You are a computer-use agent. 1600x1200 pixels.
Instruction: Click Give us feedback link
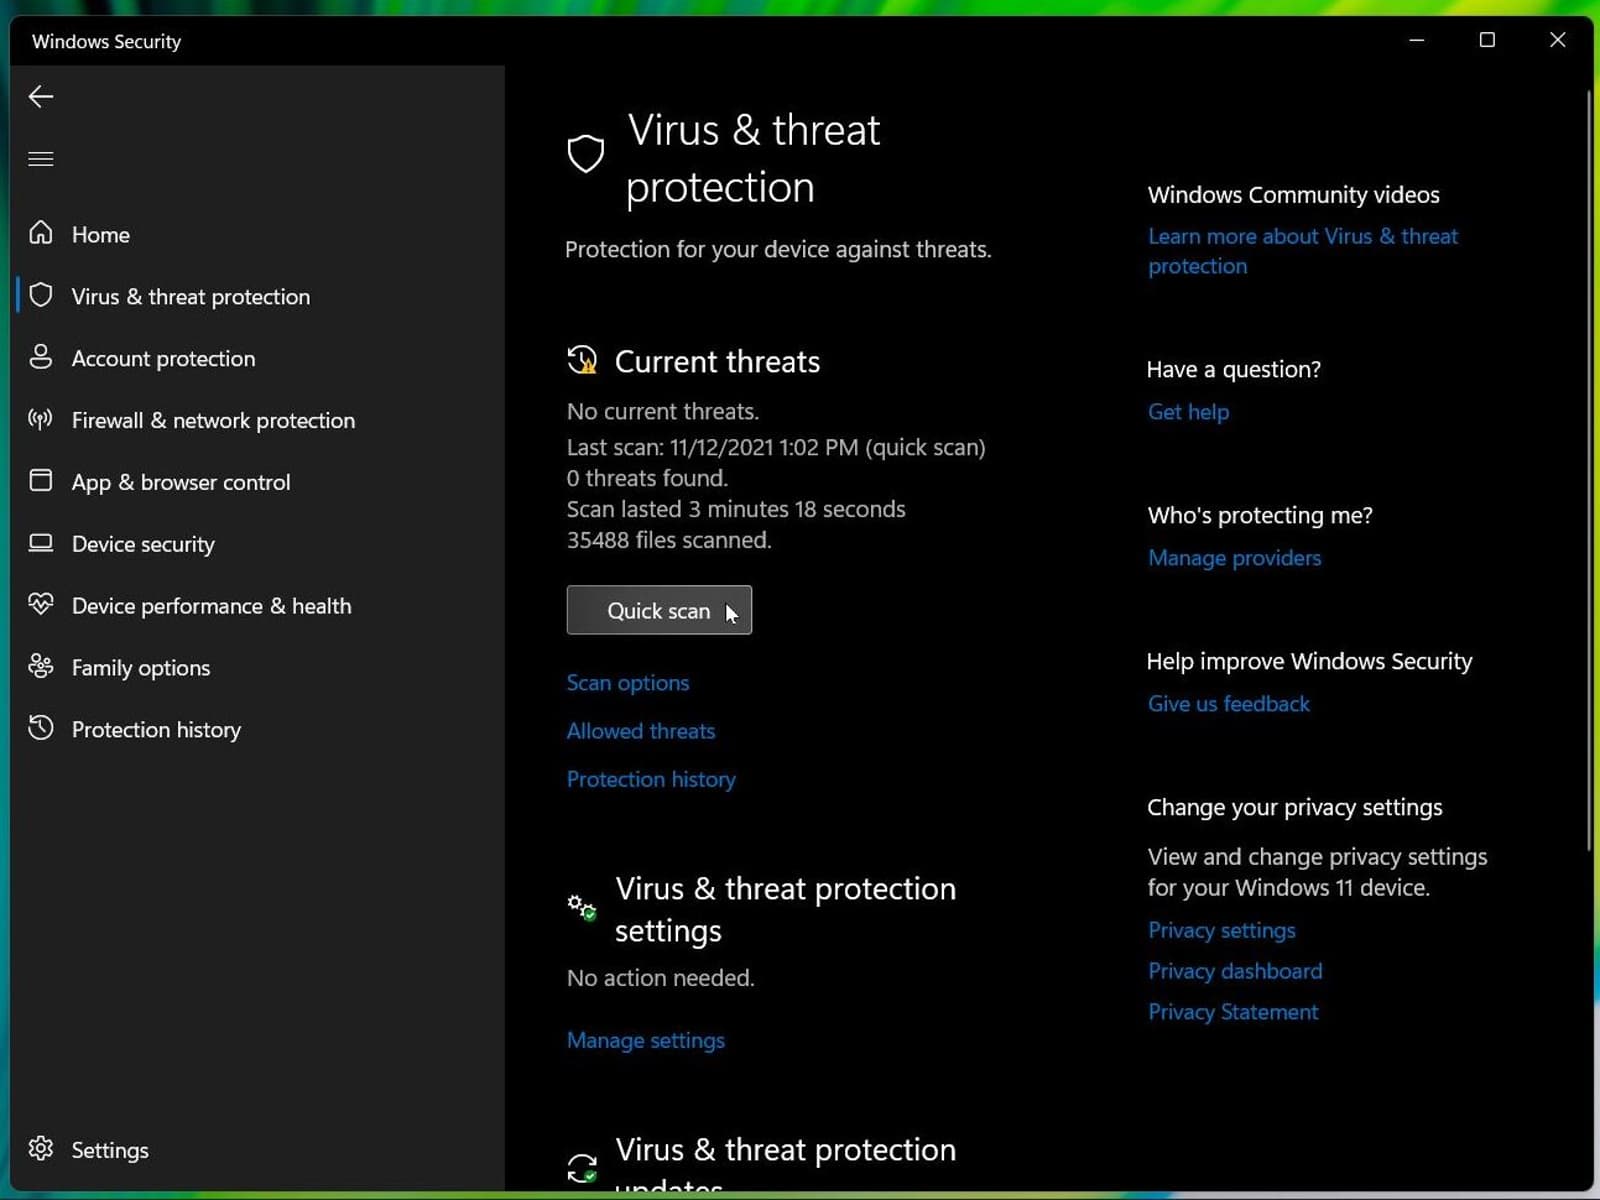1229,704
